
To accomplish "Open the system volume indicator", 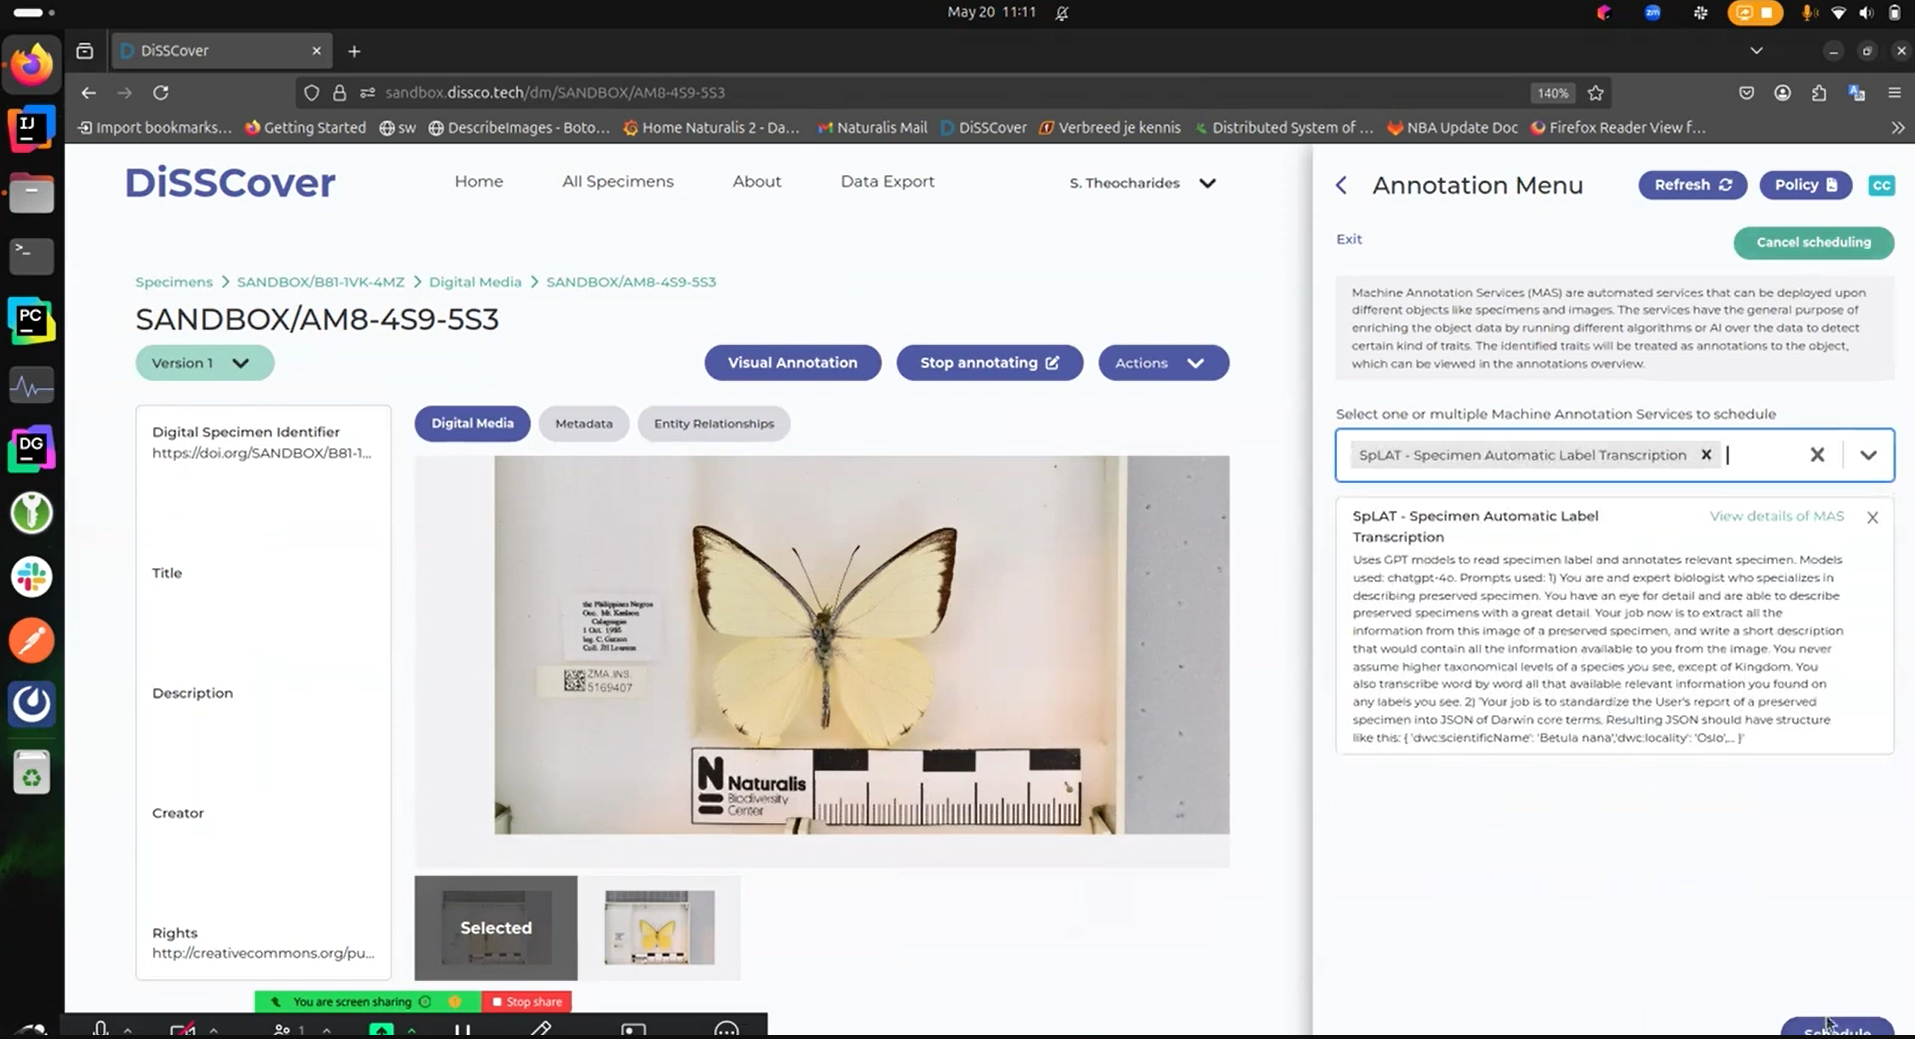I will tap(1866, 13).
